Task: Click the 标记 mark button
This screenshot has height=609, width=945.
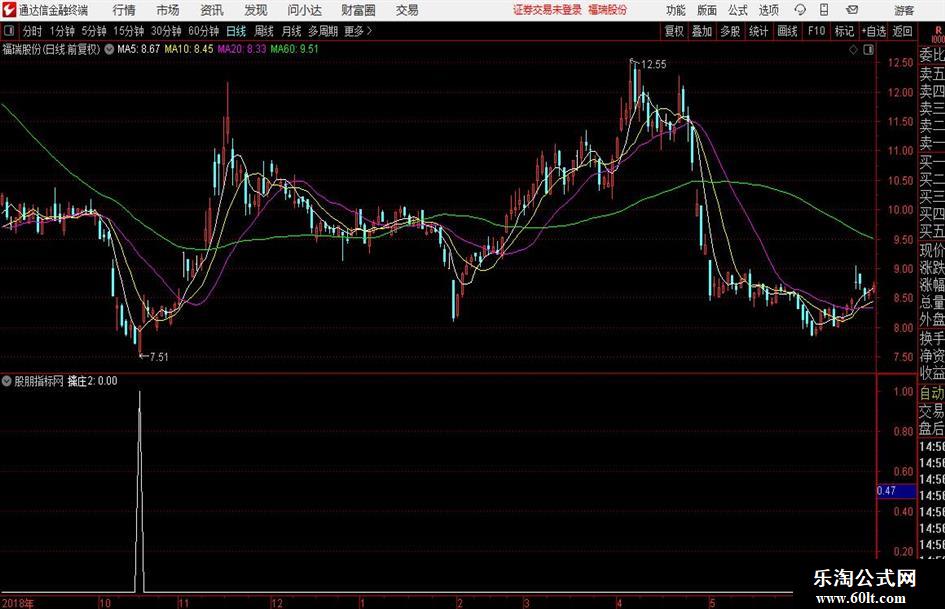Action: pos(844,31)
